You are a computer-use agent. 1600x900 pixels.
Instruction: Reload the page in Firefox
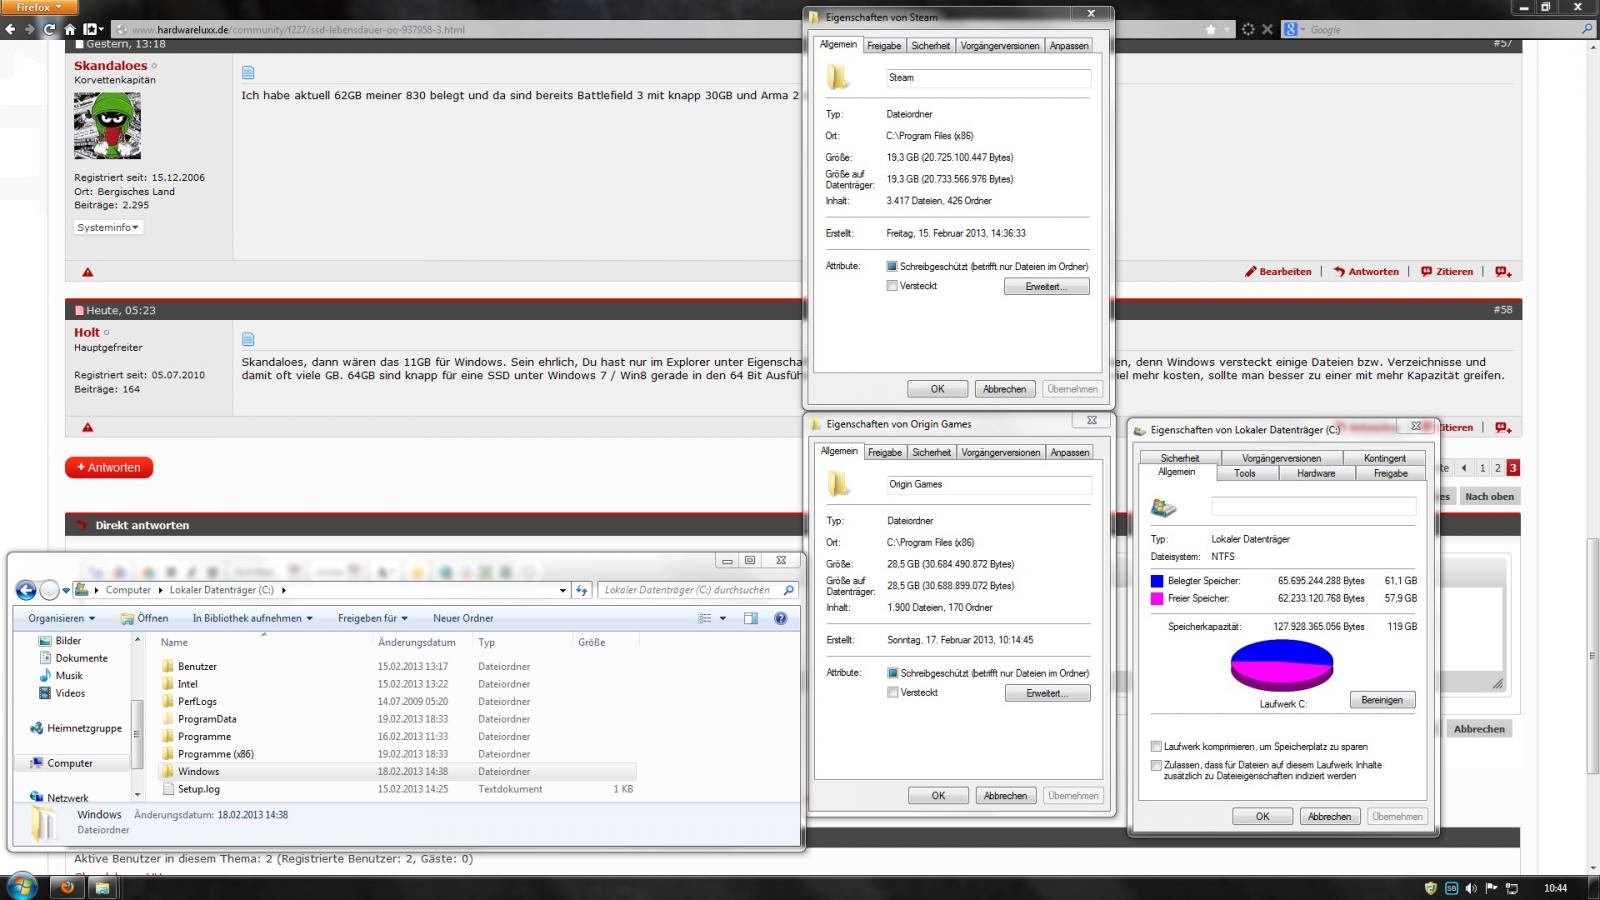49,29
